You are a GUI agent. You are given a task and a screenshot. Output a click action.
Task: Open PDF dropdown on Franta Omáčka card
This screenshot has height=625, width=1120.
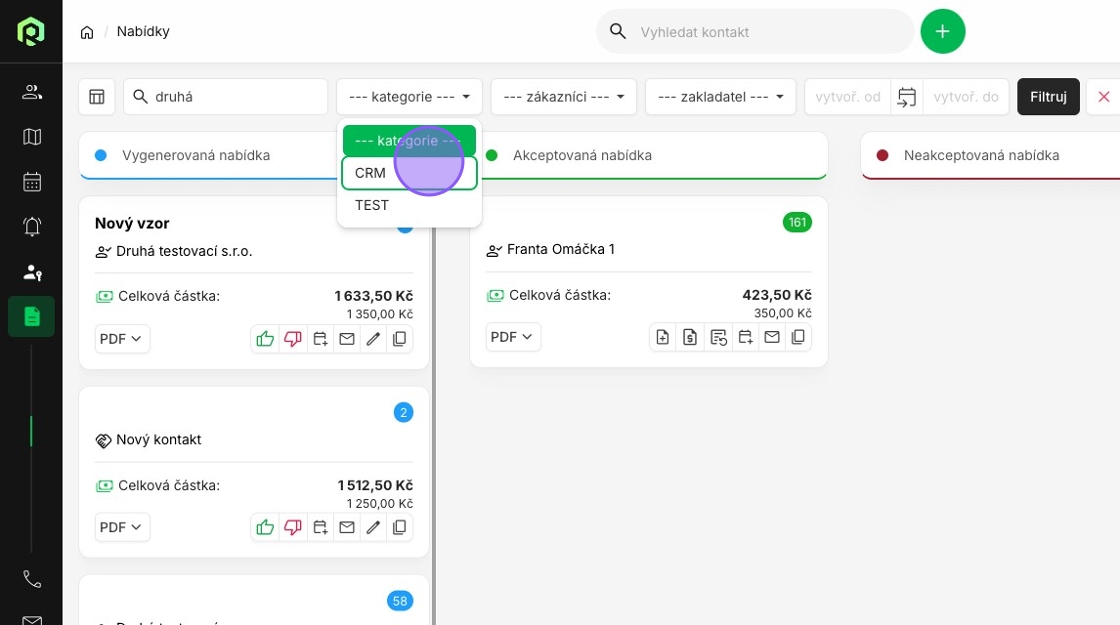point(513,337)
